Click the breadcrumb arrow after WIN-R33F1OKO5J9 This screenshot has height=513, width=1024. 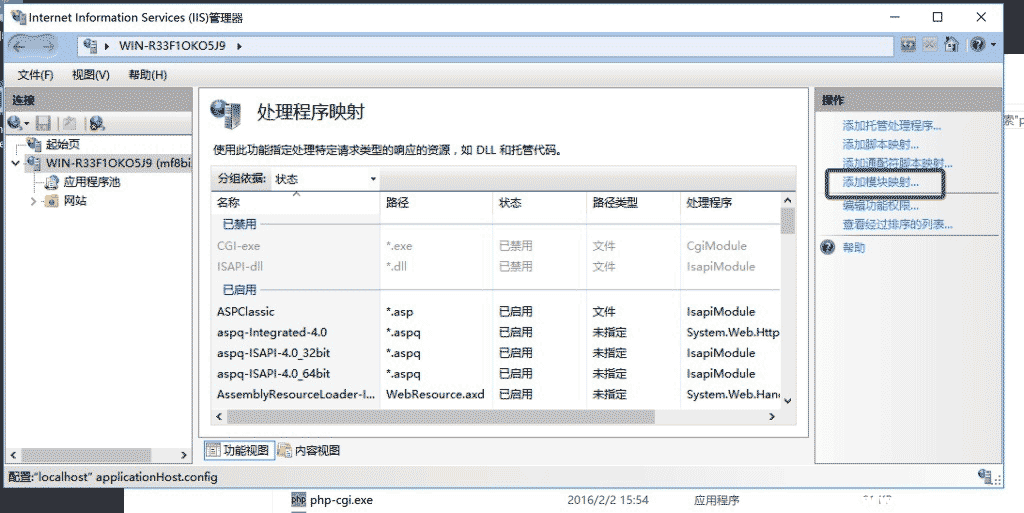(239, 46)
